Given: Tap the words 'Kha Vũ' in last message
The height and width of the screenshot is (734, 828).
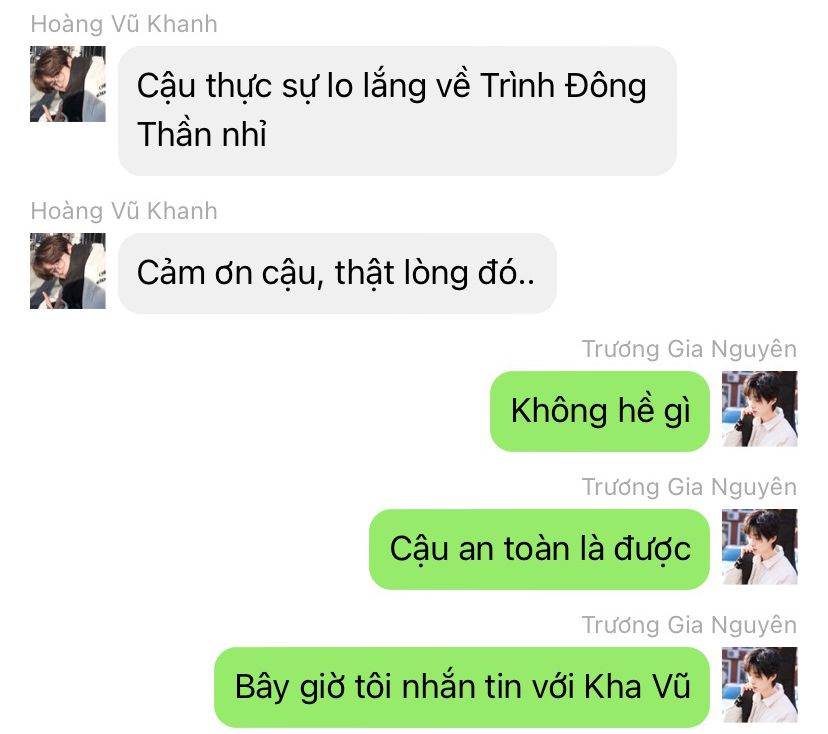Looking at the screenshot, I should tap(637, 686).
